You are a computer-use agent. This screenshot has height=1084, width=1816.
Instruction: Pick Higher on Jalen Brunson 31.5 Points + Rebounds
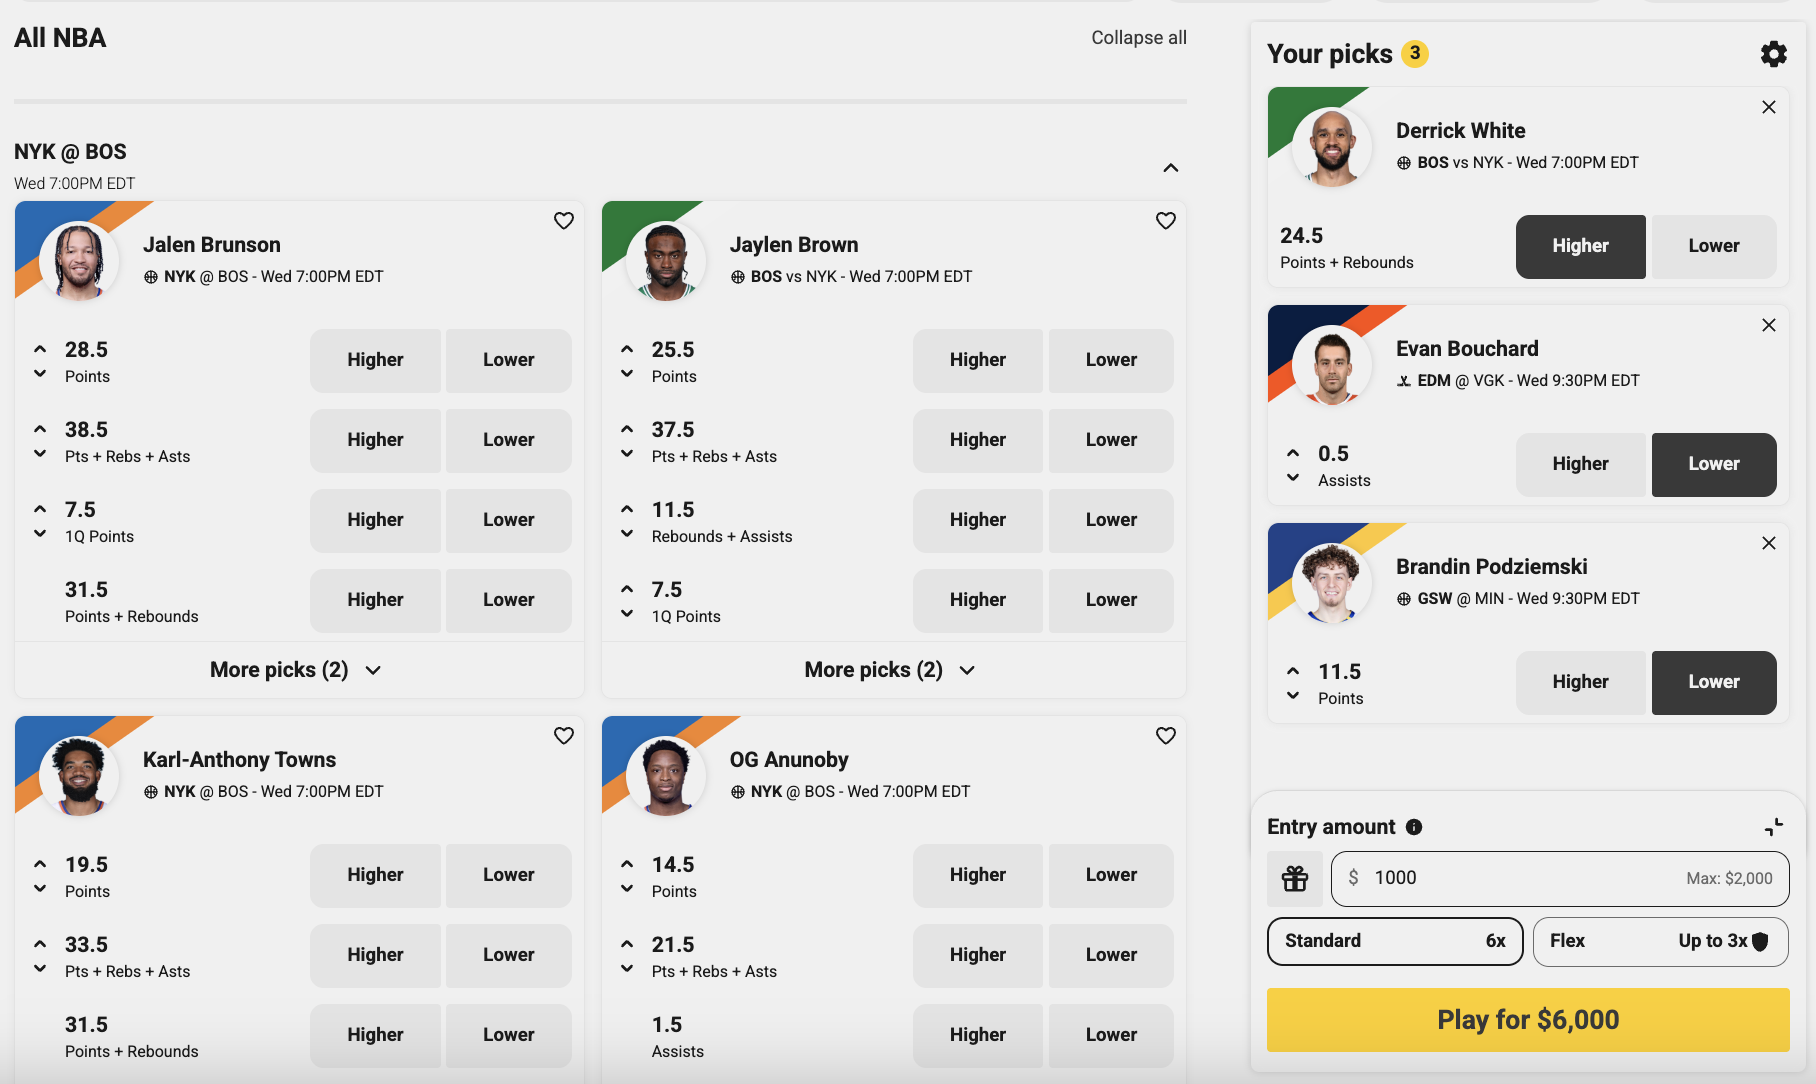[x=375, y=600]
